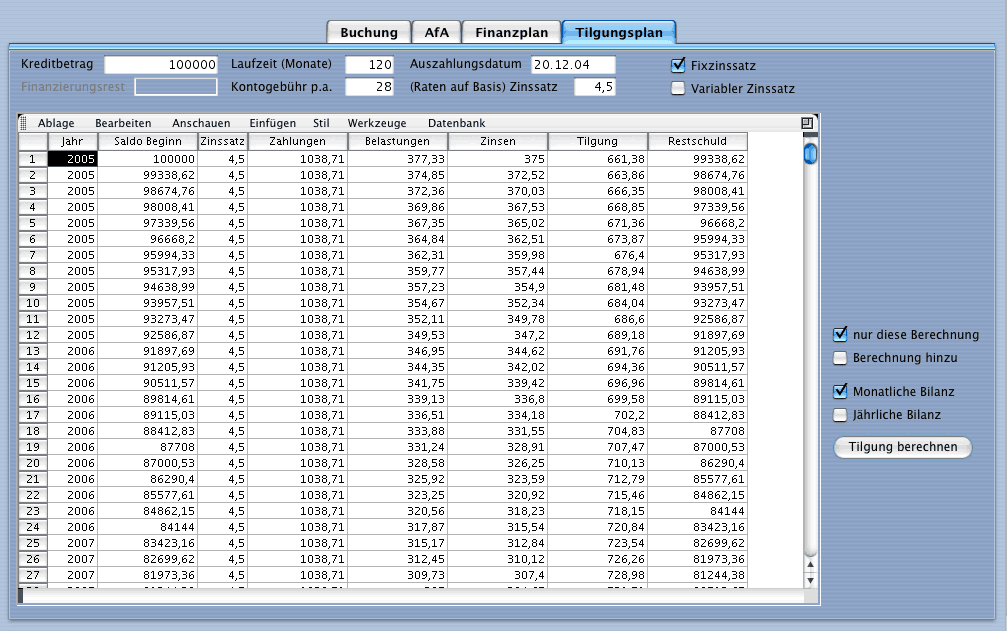Select the Zinsen column header
Screen dimensions: 1007x631
[498, 141]
